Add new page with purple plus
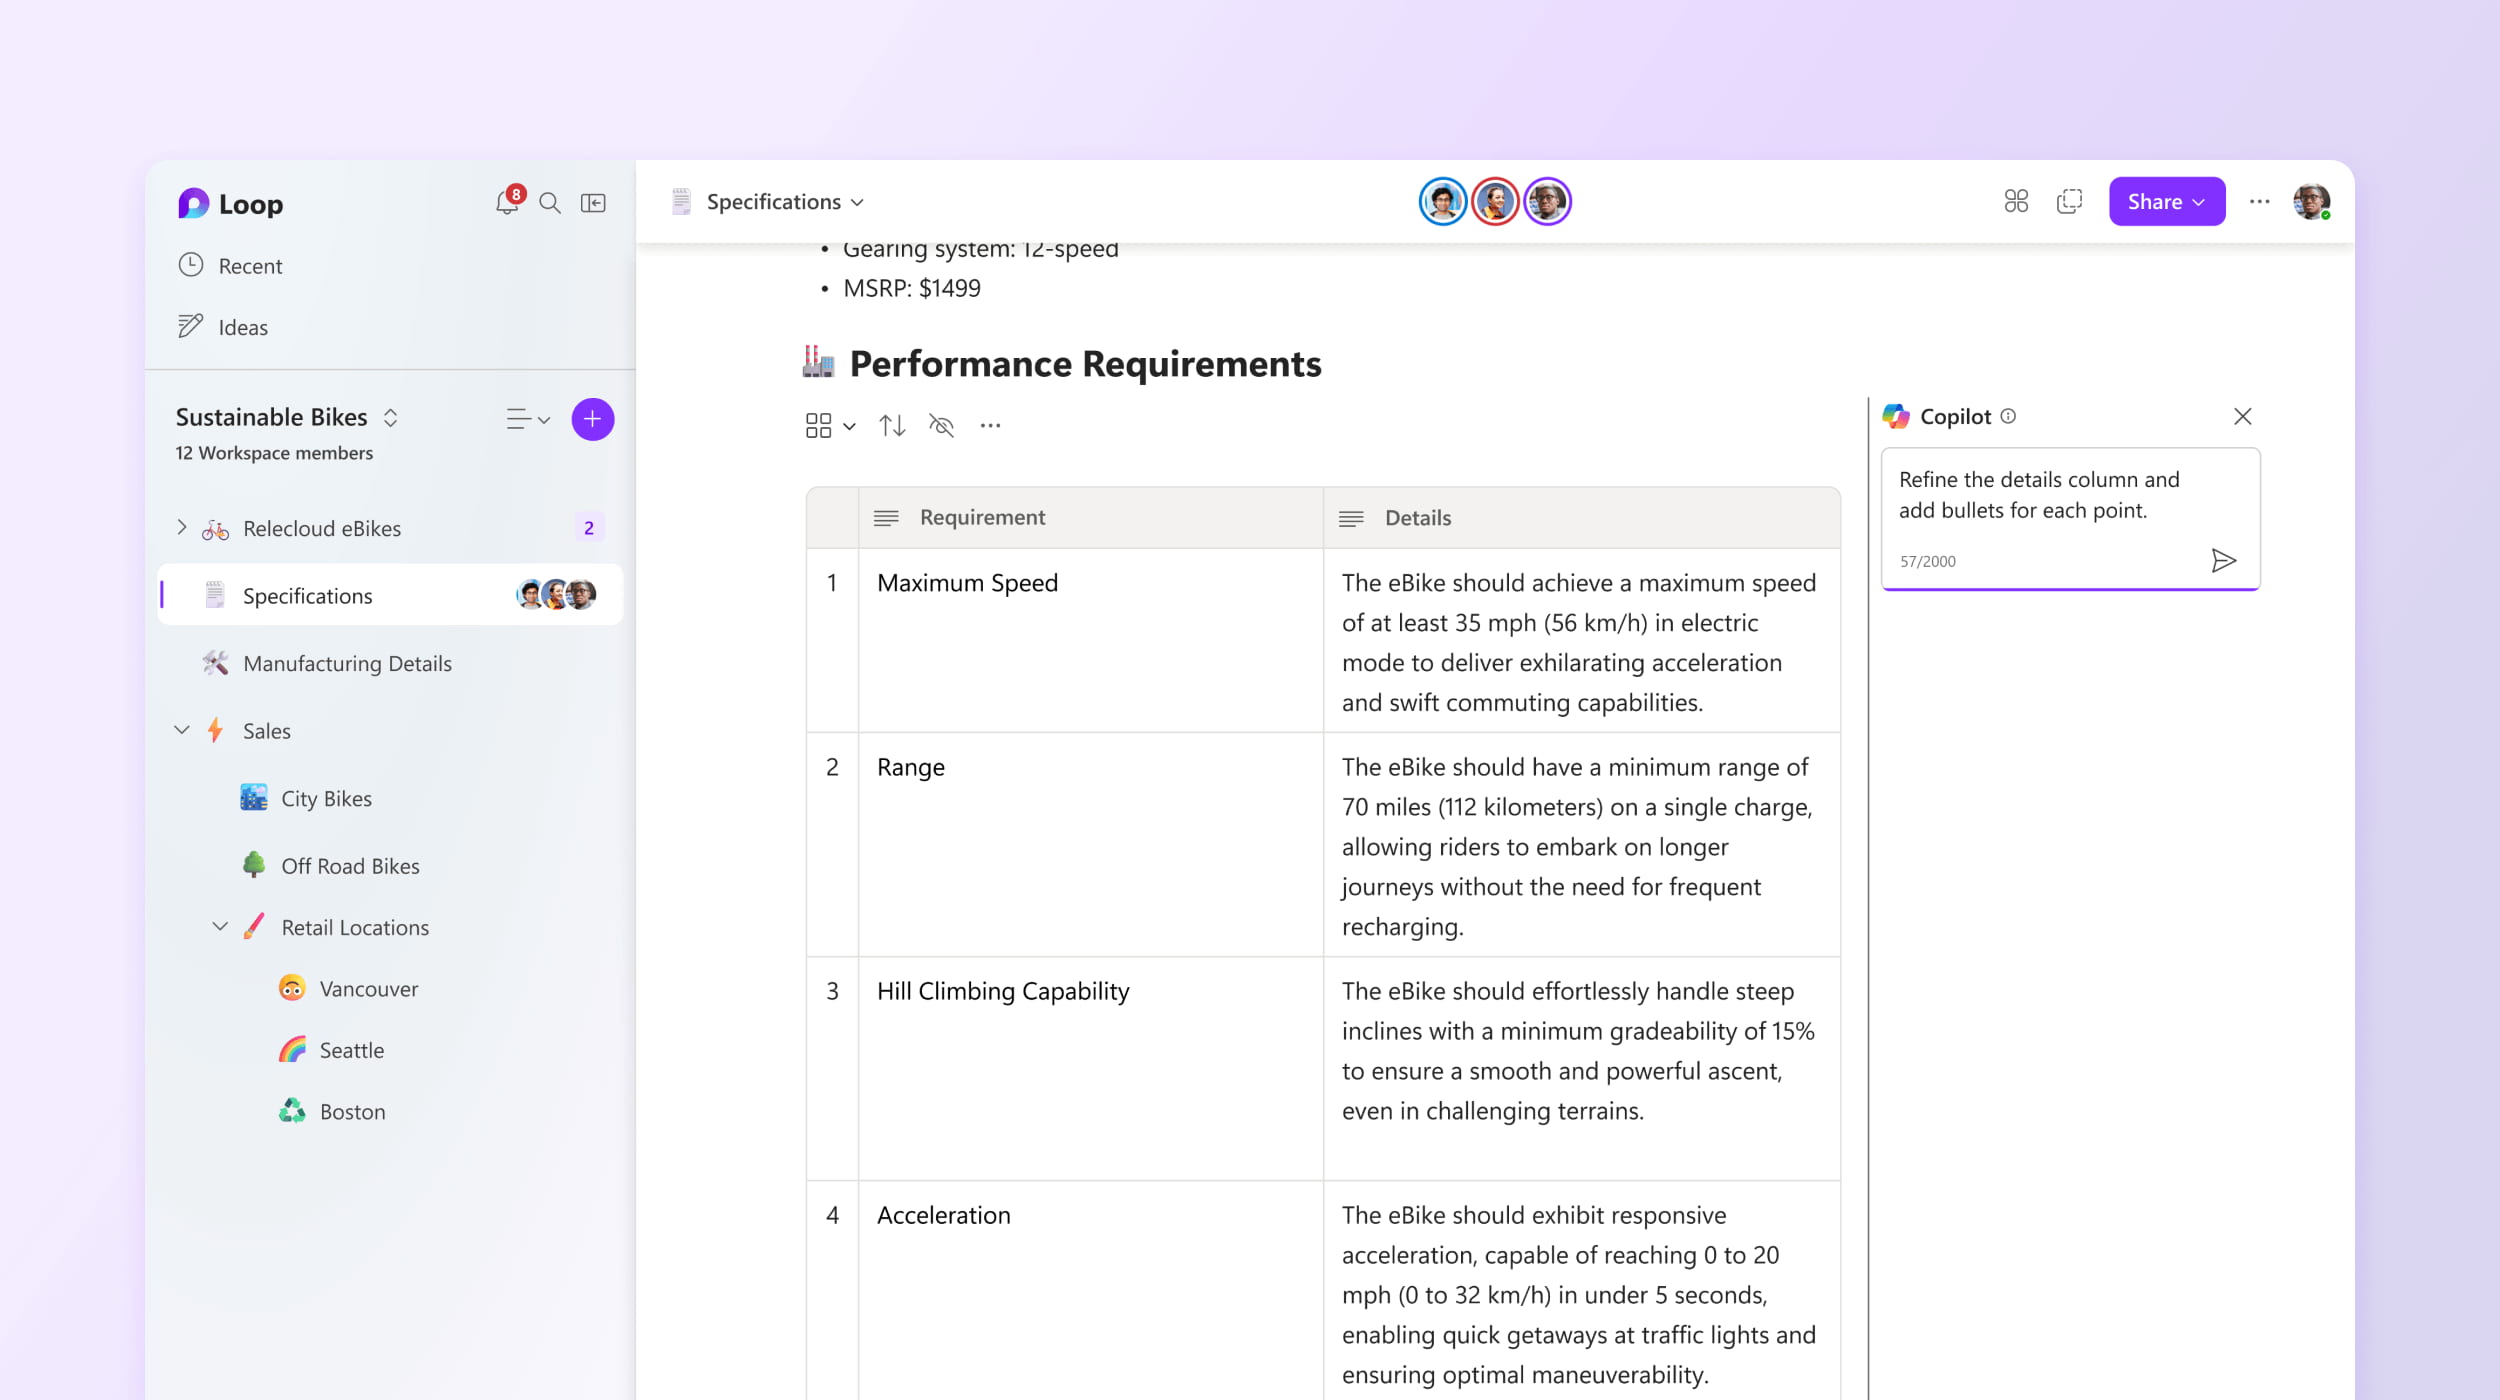 point(593,419)
